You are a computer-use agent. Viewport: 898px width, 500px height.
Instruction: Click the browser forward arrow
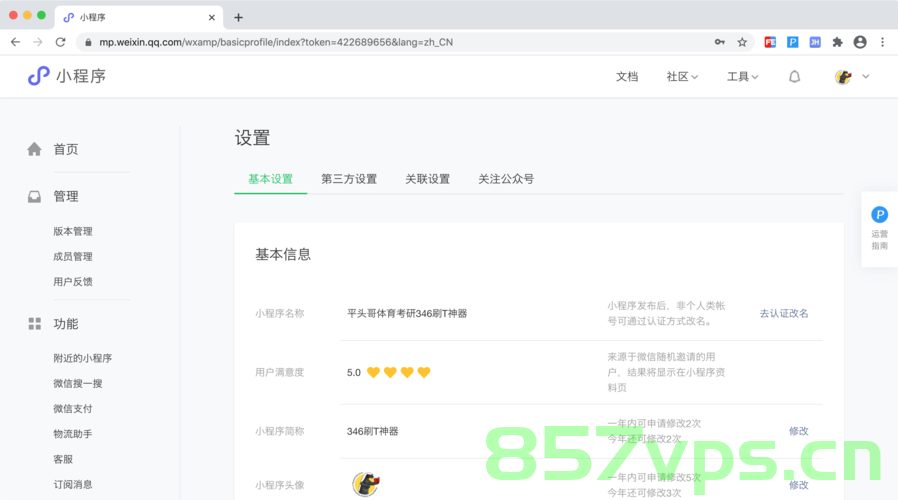click(38, 42)
